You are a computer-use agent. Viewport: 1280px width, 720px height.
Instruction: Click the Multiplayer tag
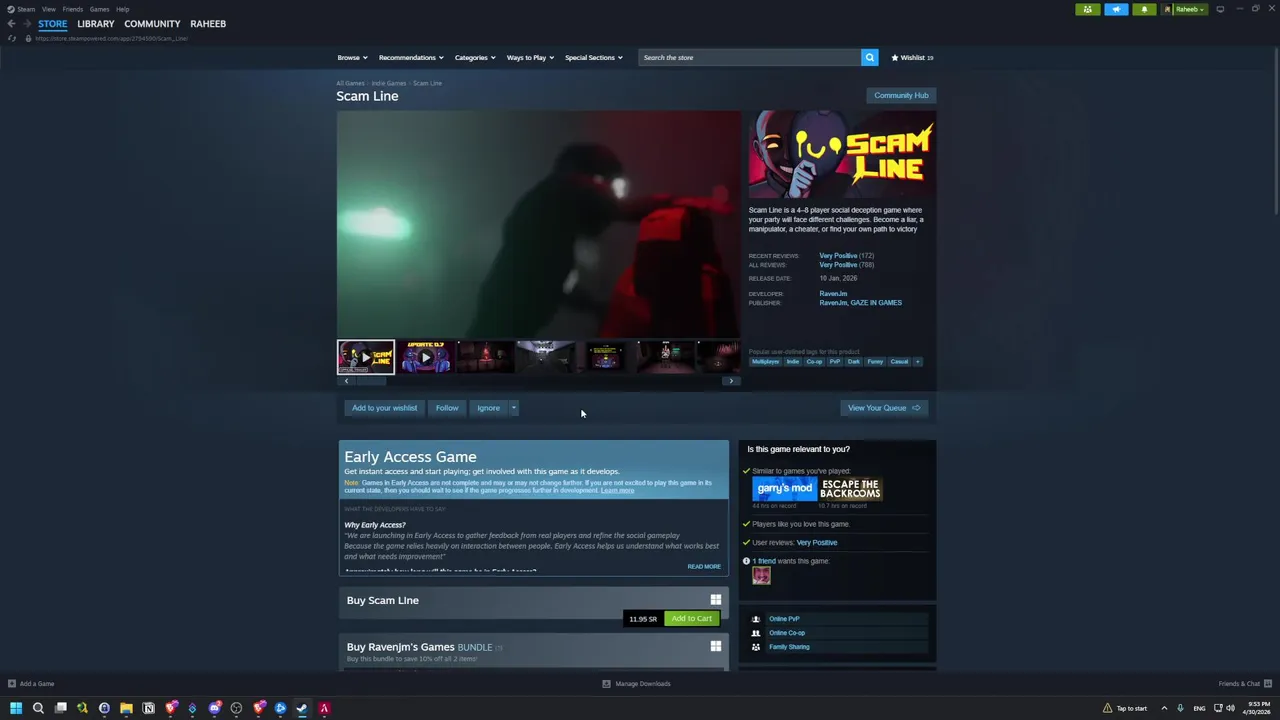pos(765,361)
